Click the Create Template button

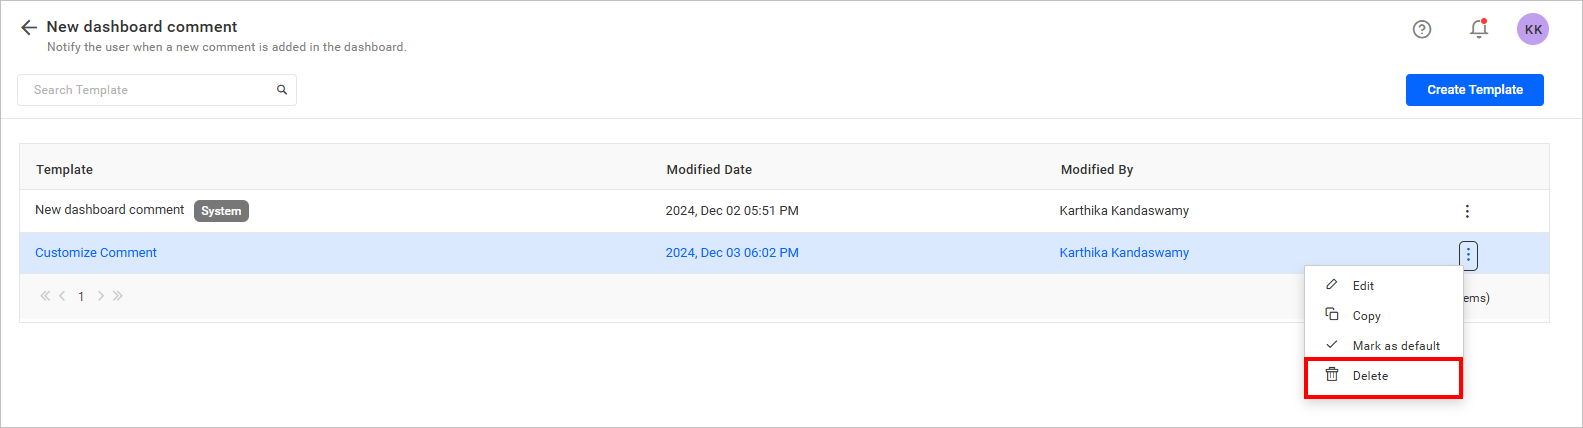click(x=1474, y=90)
